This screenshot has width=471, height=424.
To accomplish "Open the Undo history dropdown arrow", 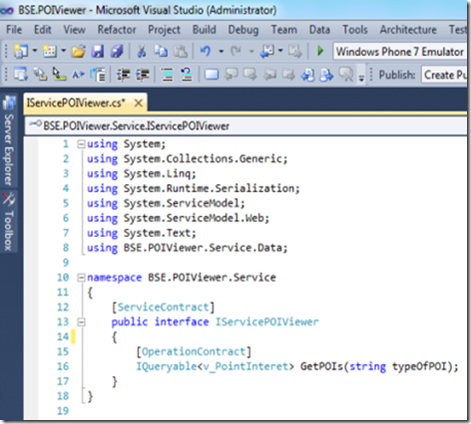I will coord(221,51).
